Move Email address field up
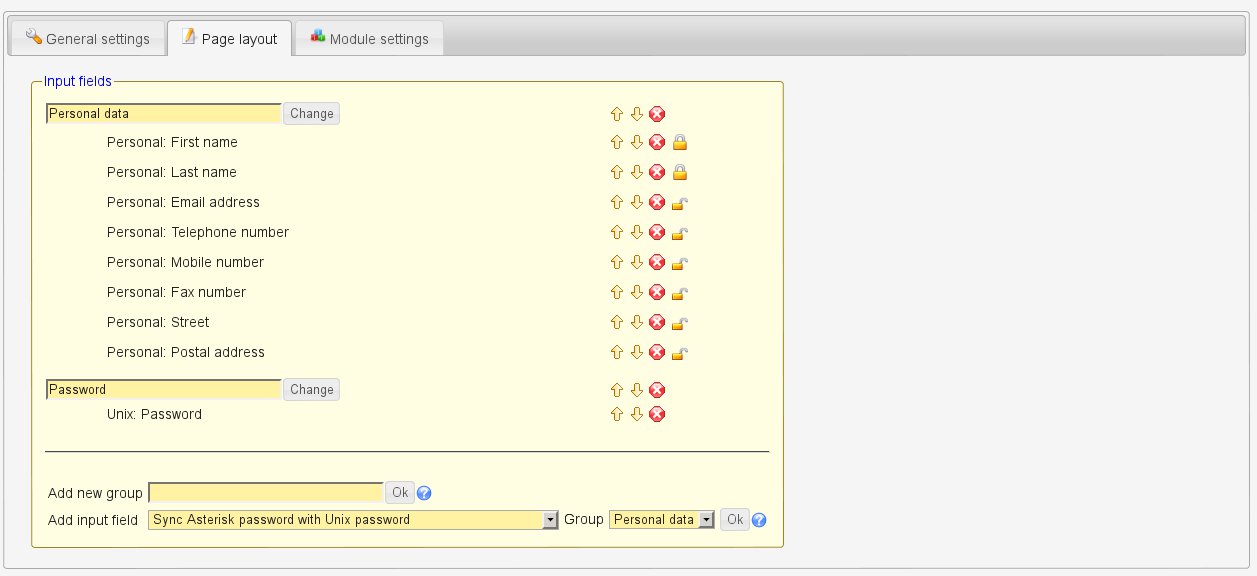The image size is (1257, 576). (617, 203)
